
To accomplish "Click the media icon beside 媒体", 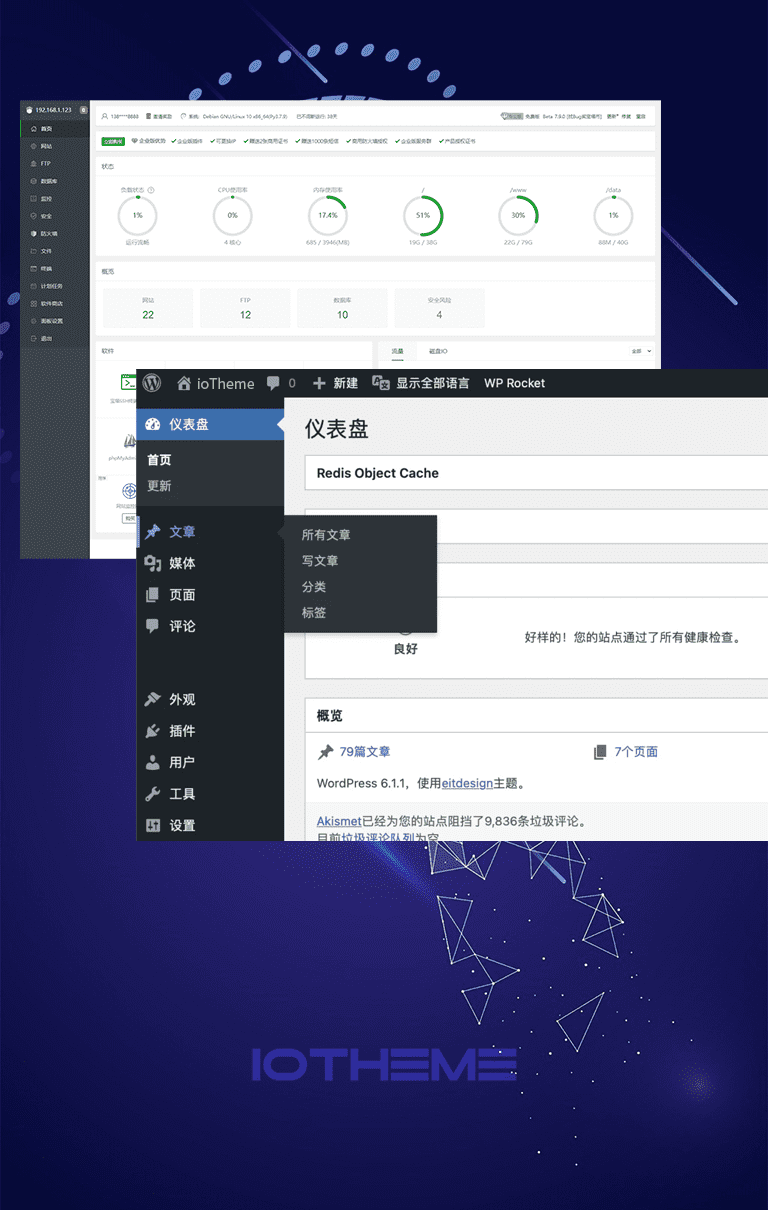I will [153, 564].
